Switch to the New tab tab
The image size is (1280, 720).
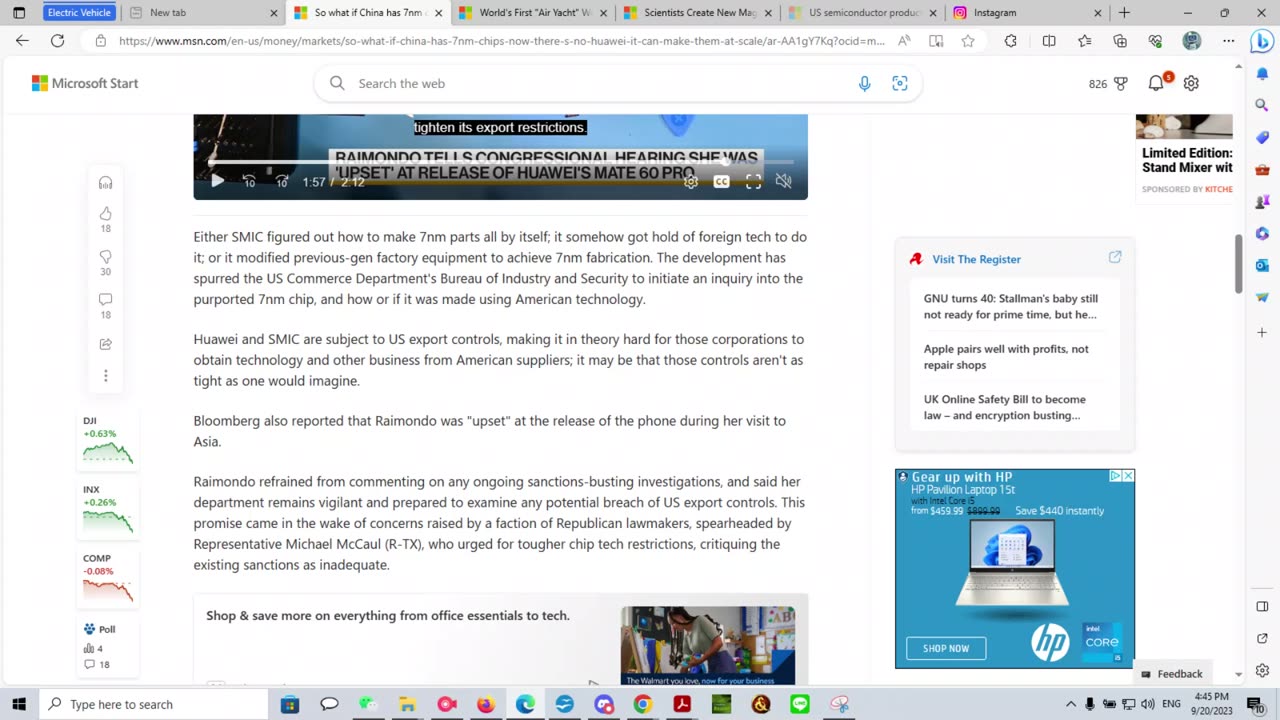(203, 13)
